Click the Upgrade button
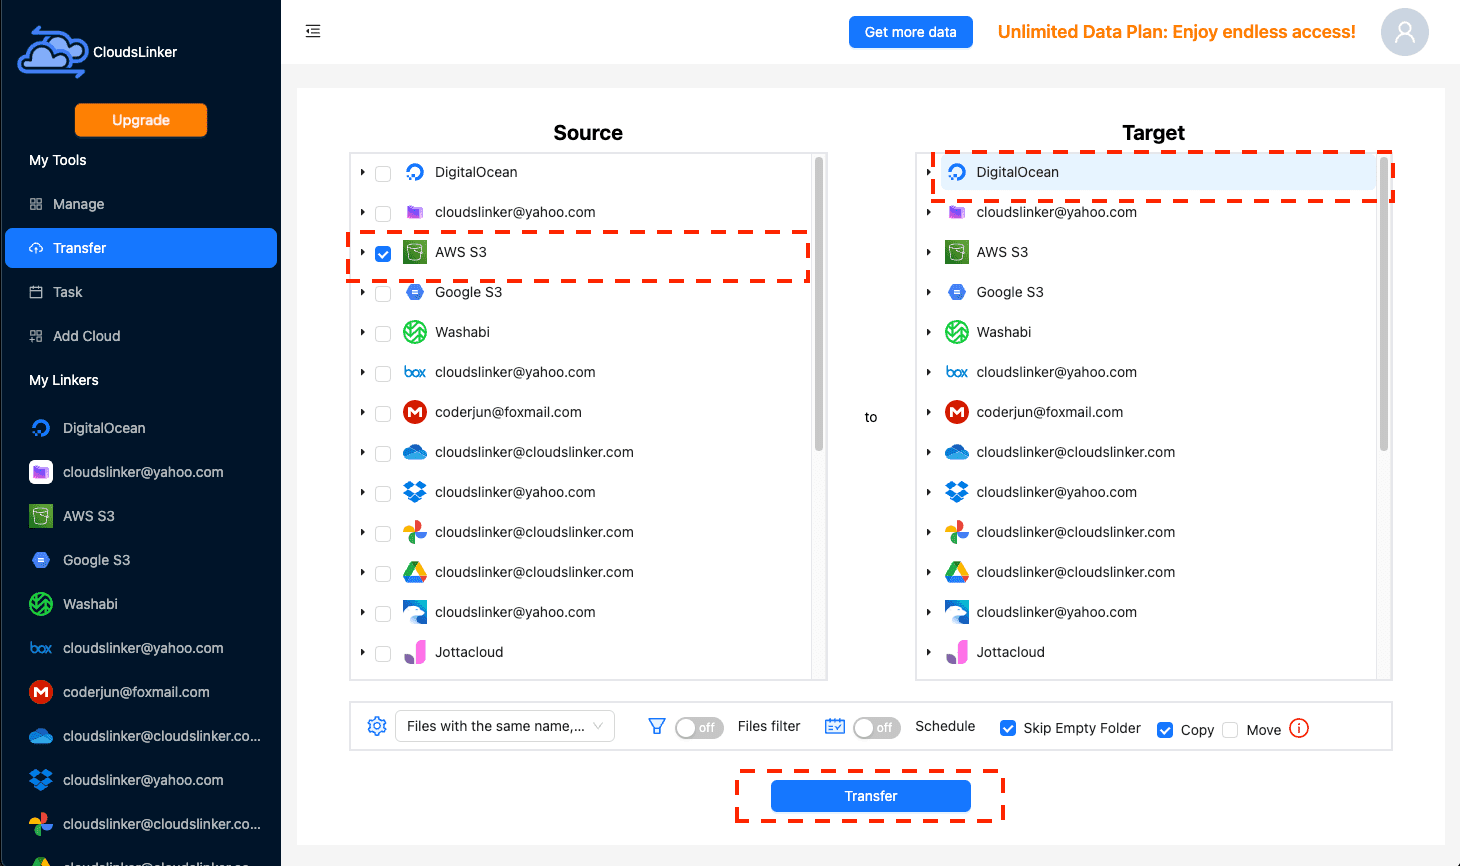1460x866 pixels. (x=141, y=120)
